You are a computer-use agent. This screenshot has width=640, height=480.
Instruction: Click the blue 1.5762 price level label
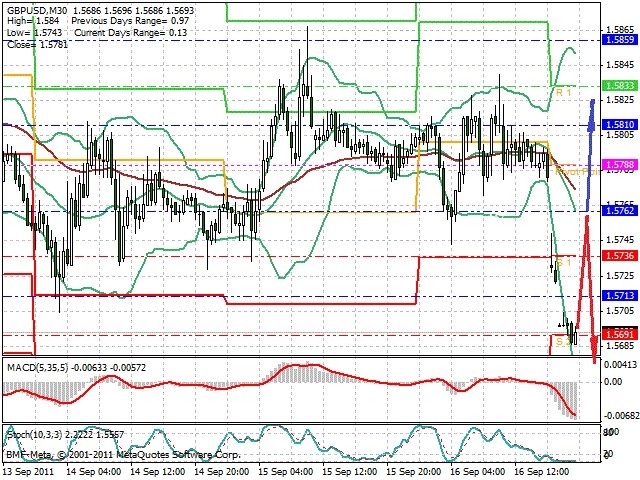[620, 211]
